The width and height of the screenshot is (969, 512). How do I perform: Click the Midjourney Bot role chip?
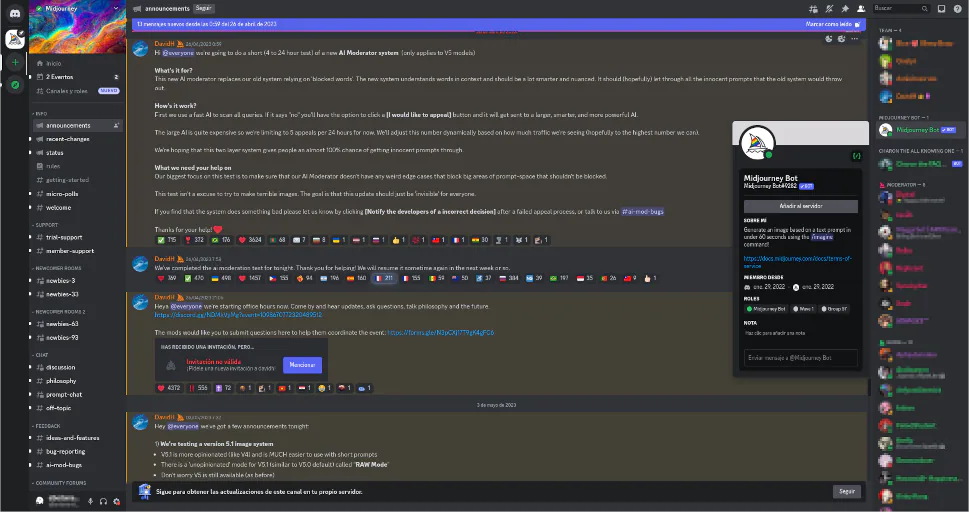[x=766, y=309]
